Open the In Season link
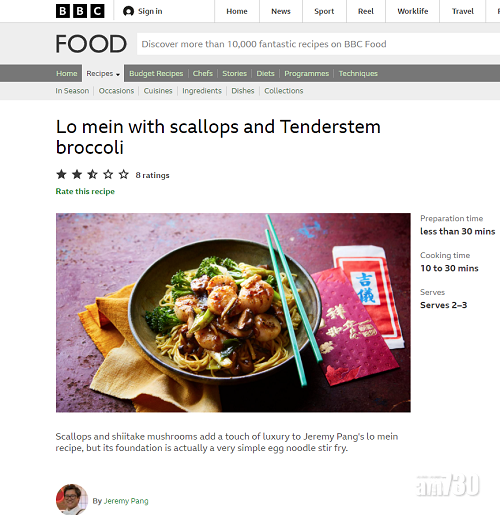The height and width of the screenshot is (515, 500). pyautogui.click(x=72, y=91)
